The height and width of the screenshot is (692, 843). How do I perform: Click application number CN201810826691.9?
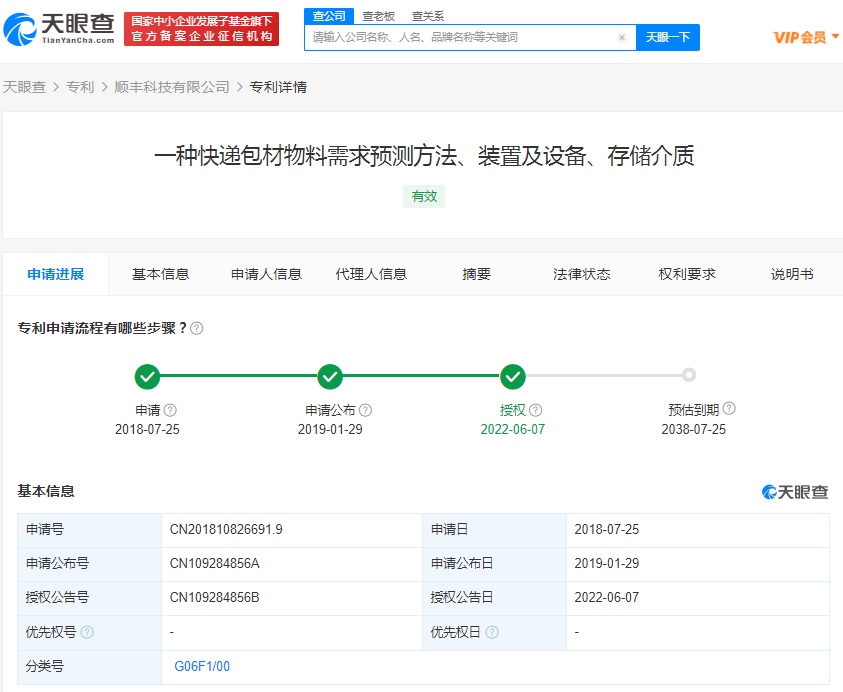[226, 530]
